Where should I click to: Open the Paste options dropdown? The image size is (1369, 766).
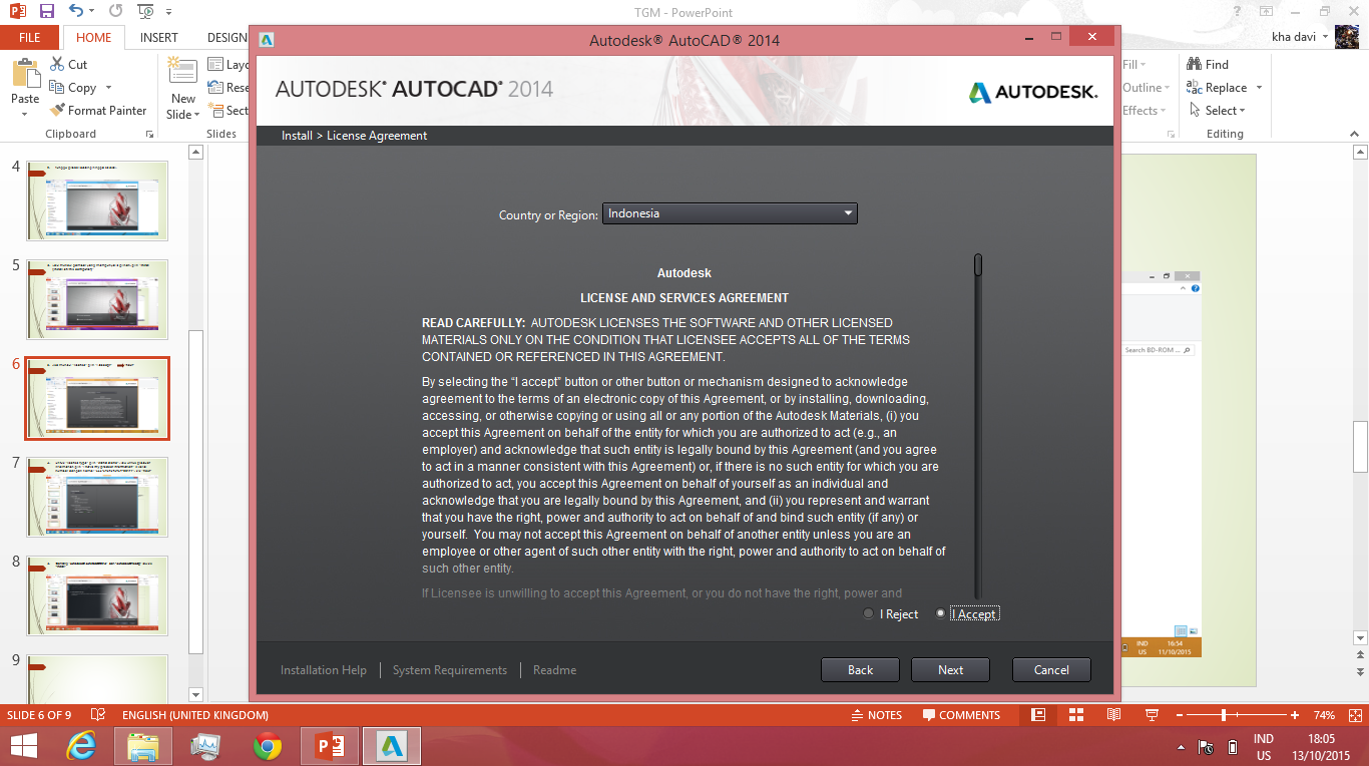[x=26, y=112]
